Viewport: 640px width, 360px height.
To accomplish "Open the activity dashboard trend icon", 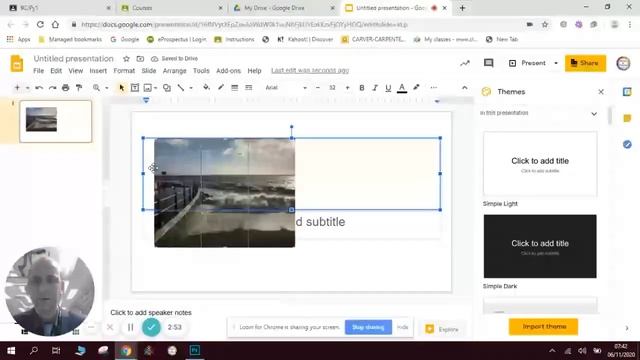I will pyautogui.click(x=465, y=63).
